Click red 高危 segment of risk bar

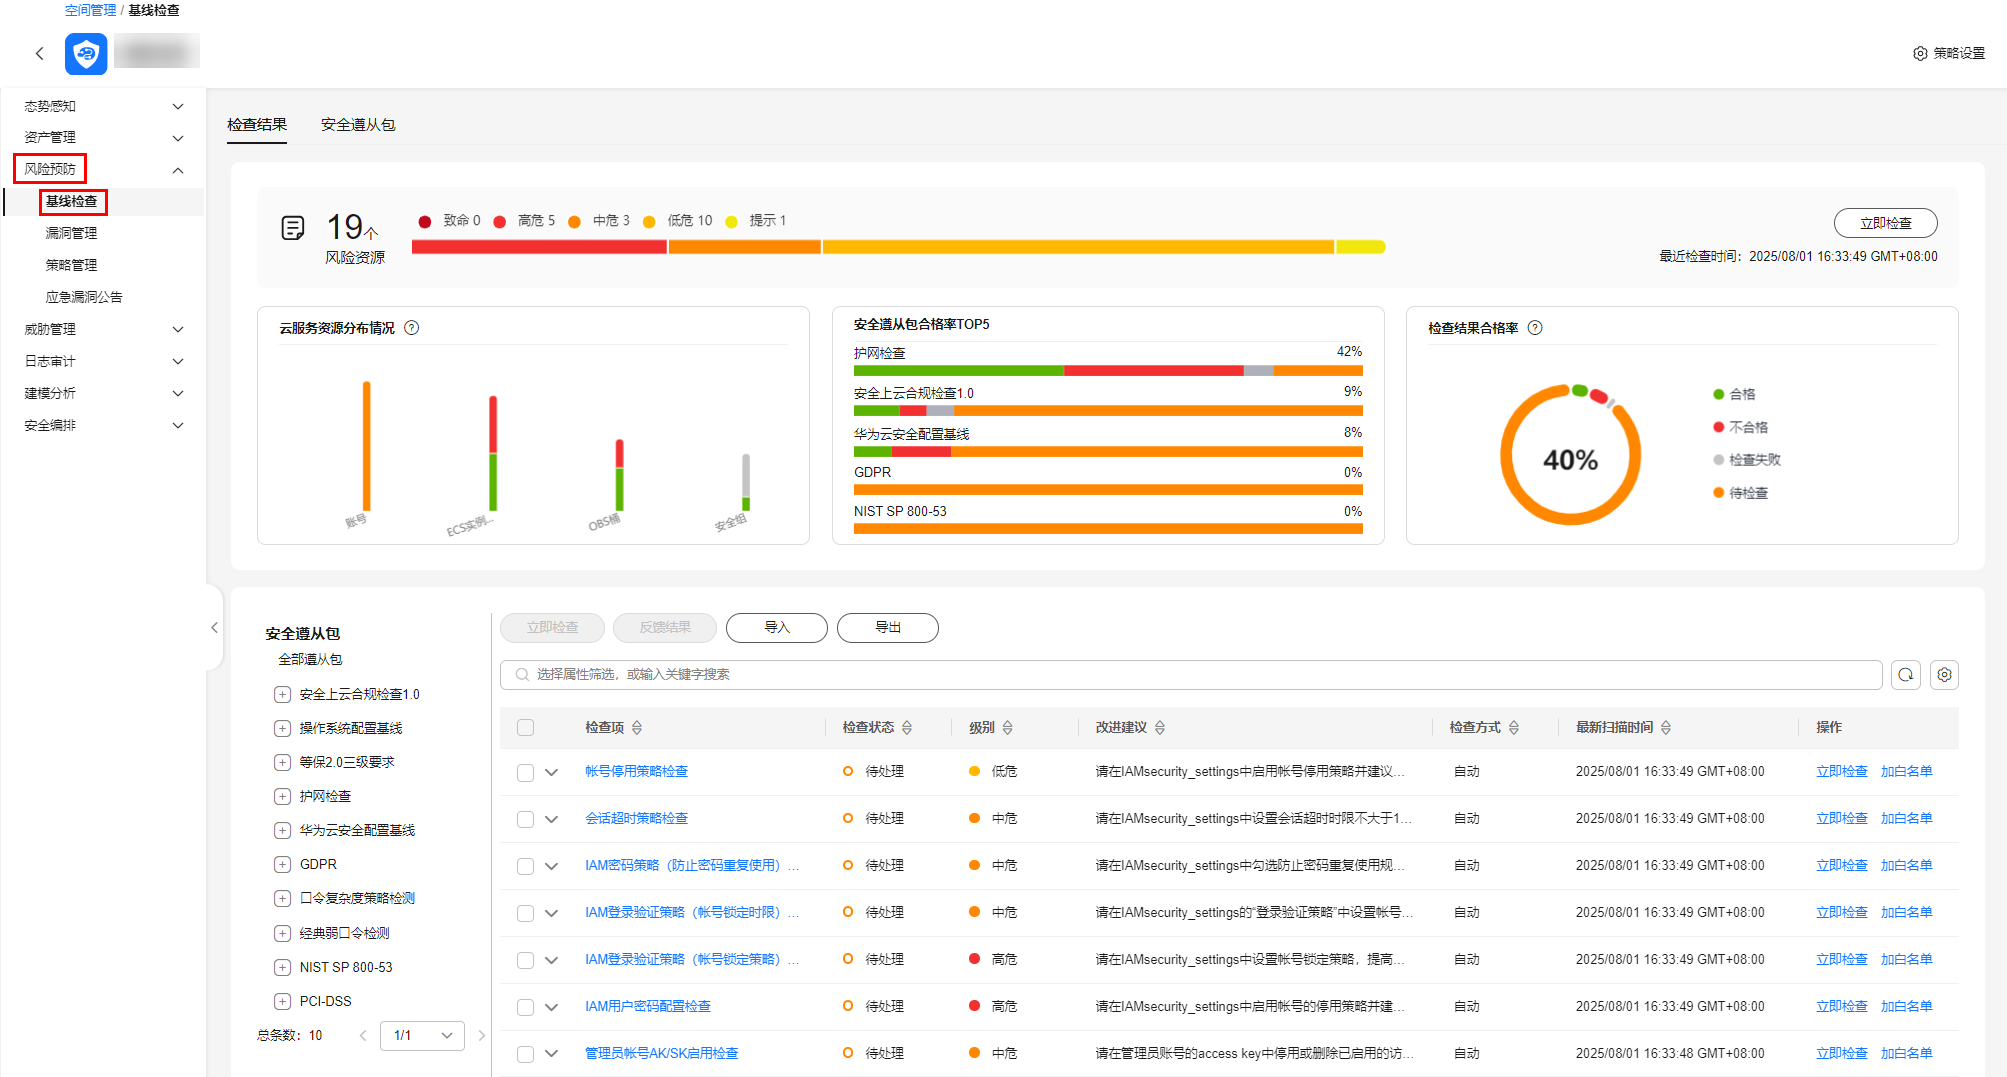point(539,247)
